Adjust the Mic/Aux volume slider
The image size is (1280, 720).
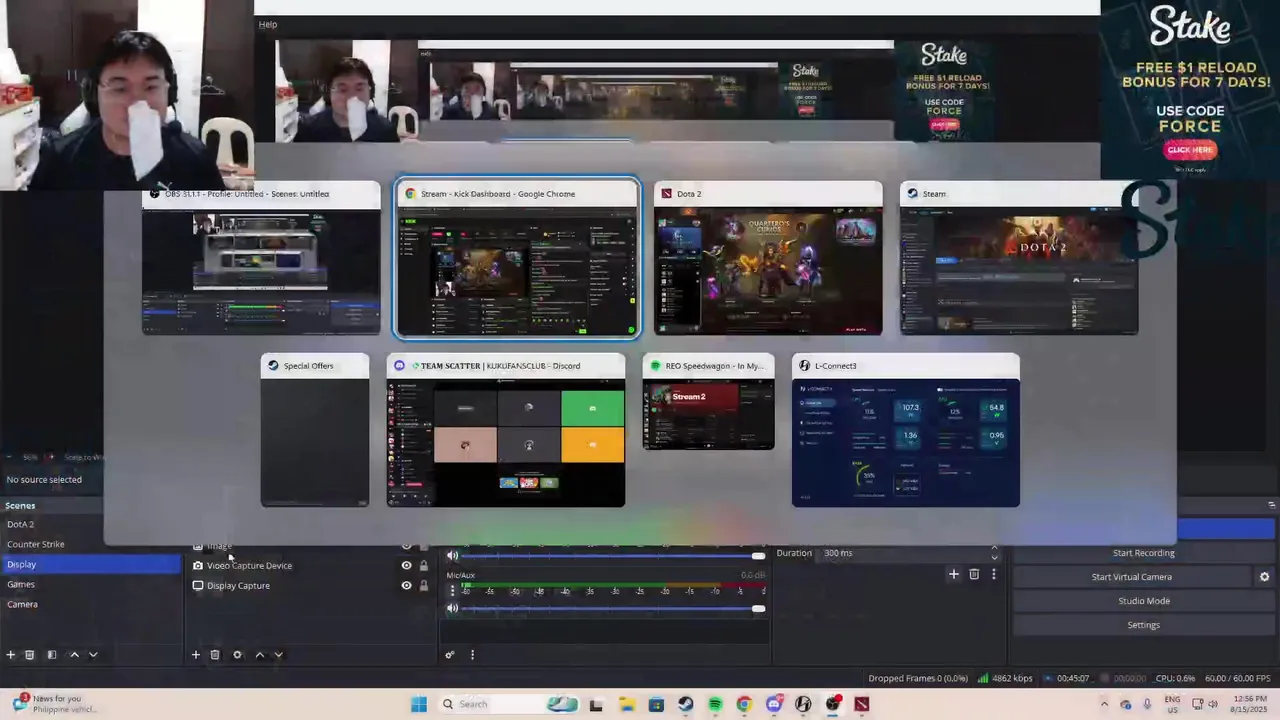(612, 609)
